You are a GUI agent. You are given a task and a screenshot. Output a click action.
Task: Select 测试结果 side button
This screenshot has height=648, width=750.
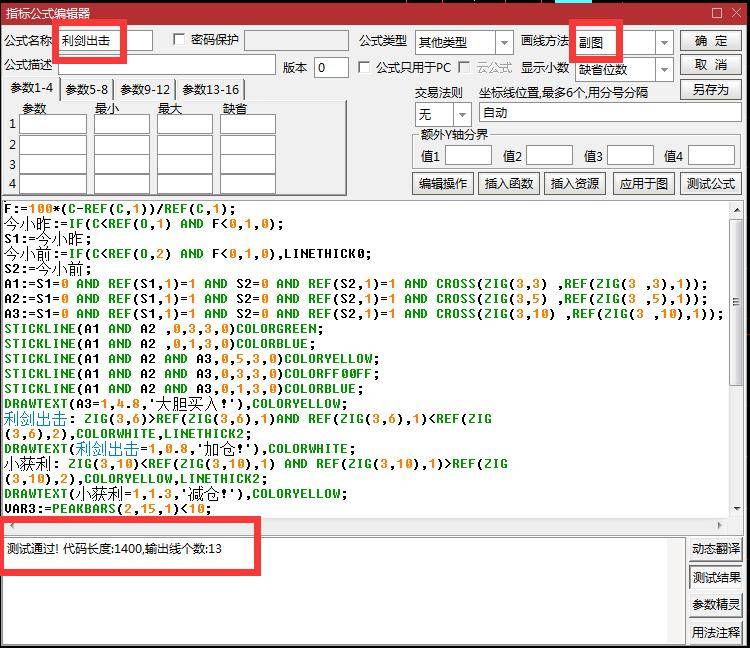coord(716,577)
